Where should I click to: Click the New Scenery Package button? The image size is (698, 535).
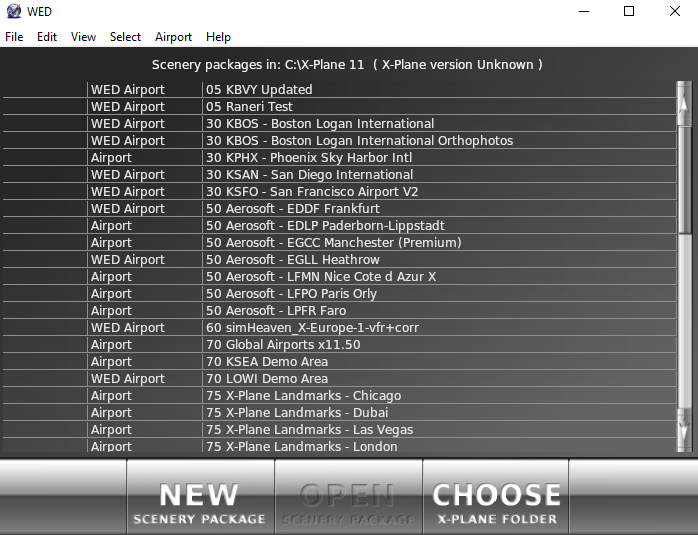[200, 497]
